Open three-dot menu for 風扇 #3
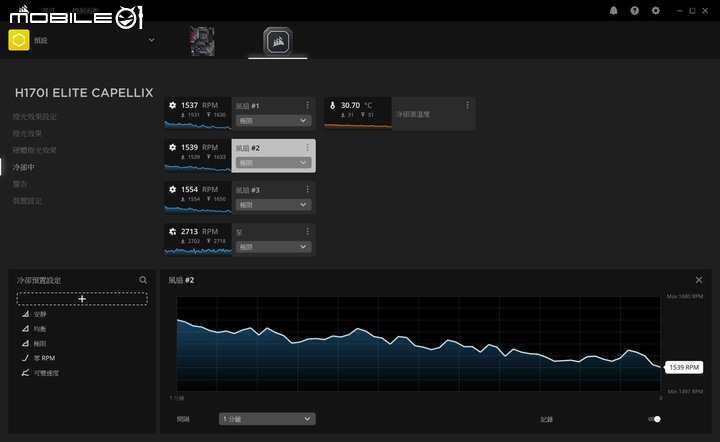Screen dimensions: 720x442 coord(307,189)
